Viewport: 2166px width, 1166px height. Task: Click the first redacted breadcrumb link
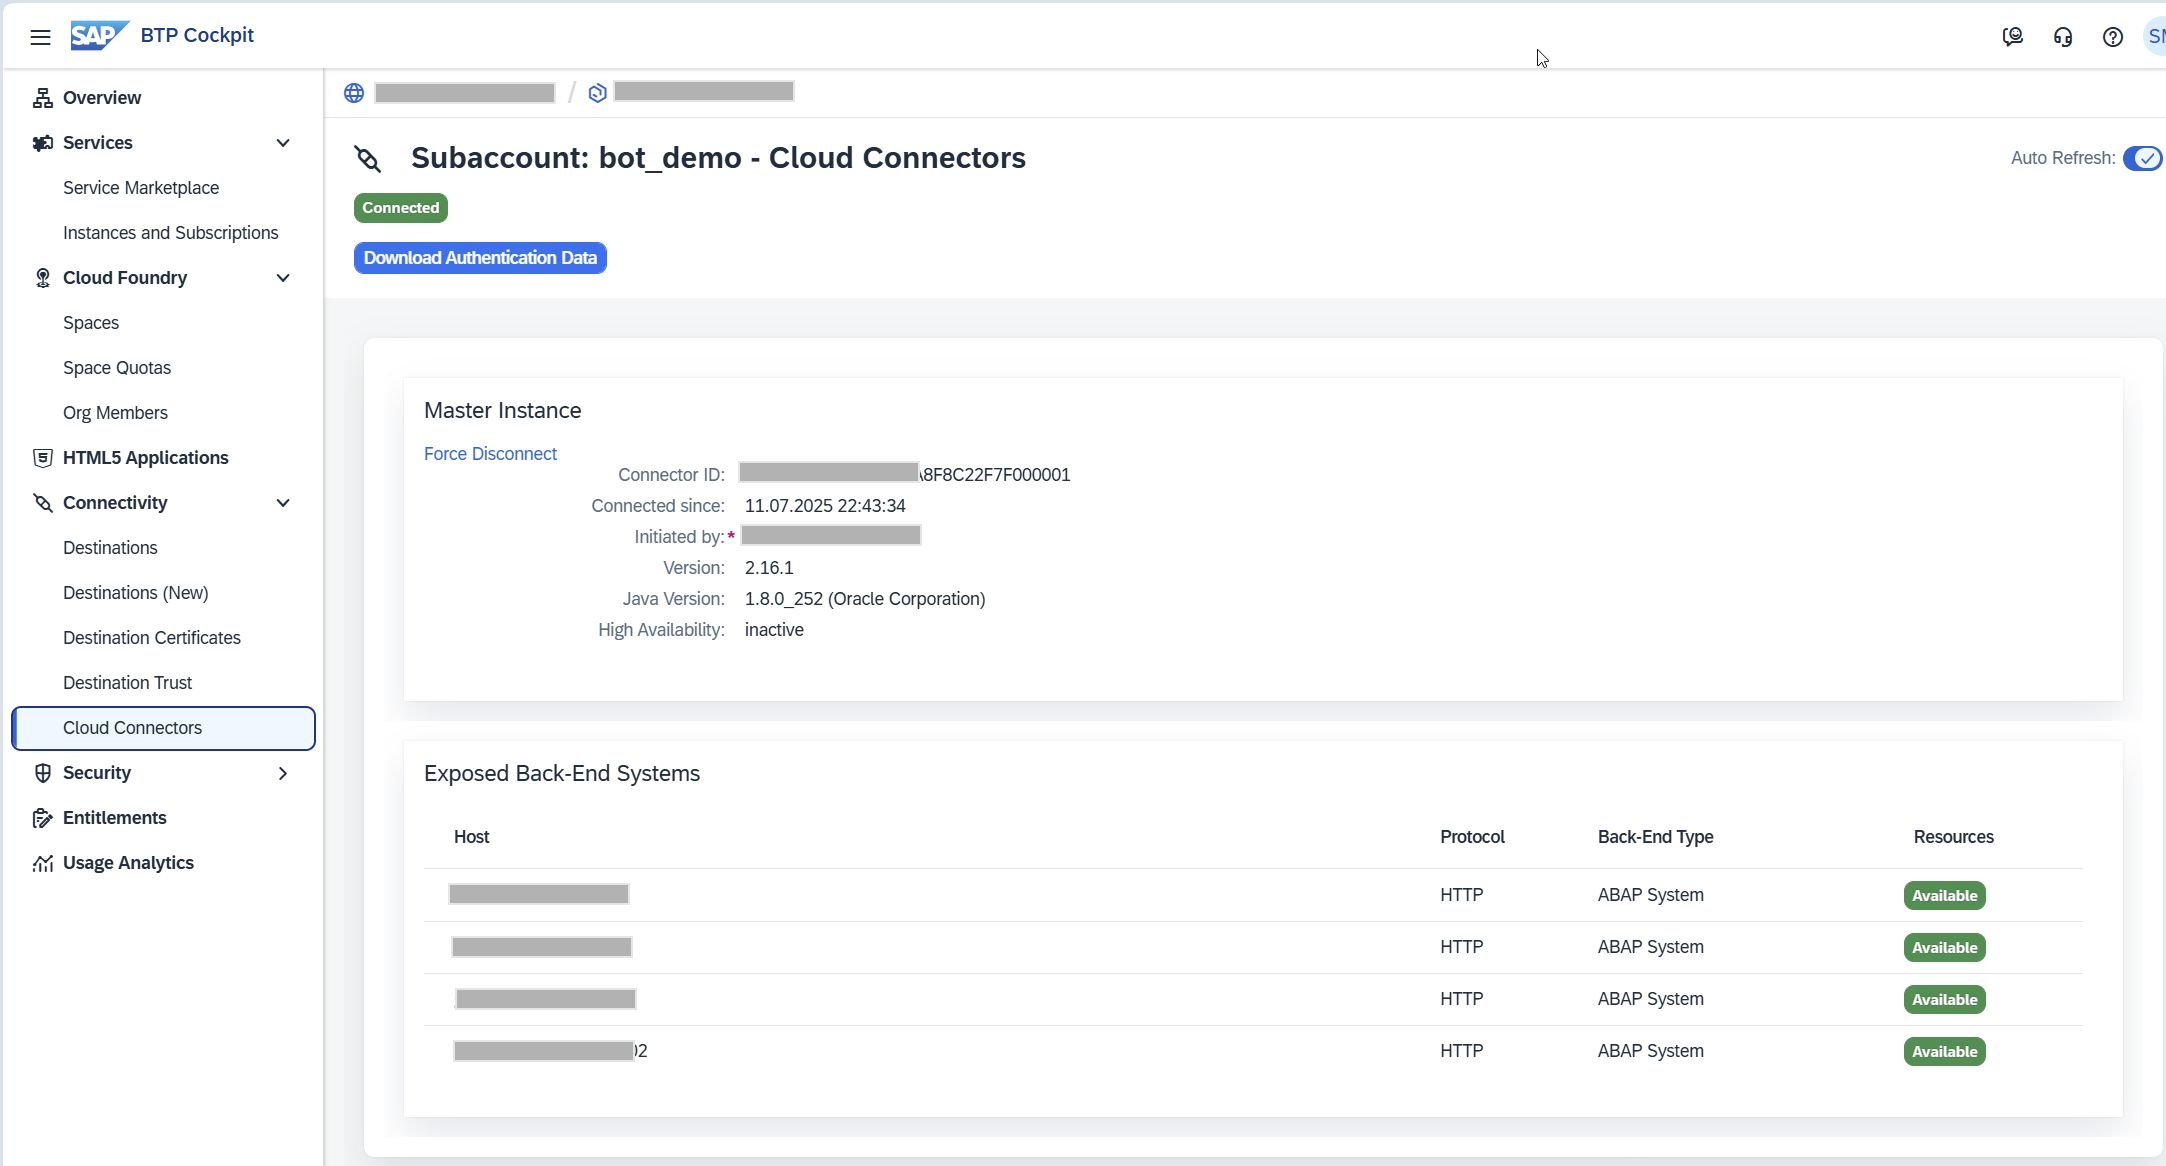[465, 93]
